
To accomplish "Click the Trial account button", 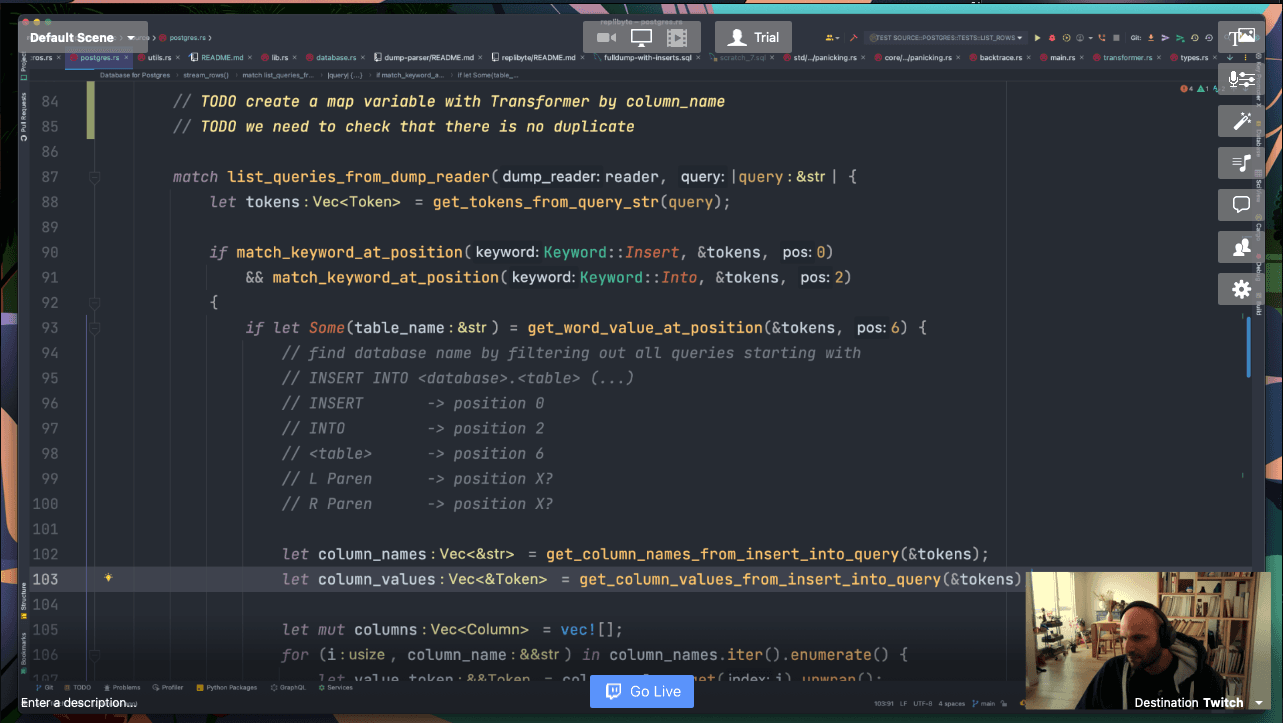I will [x=753, y=36].
